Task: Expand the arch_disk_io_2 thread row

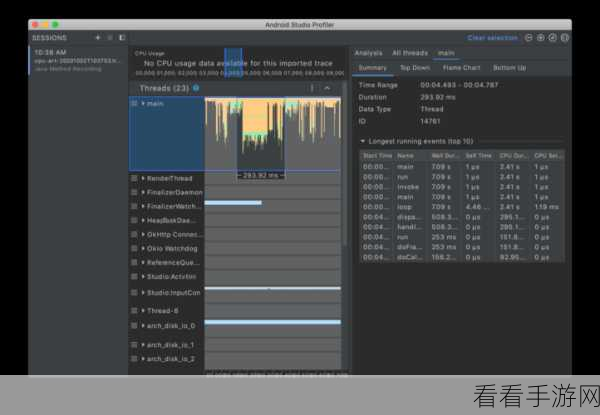Action: tap(143, 359)
